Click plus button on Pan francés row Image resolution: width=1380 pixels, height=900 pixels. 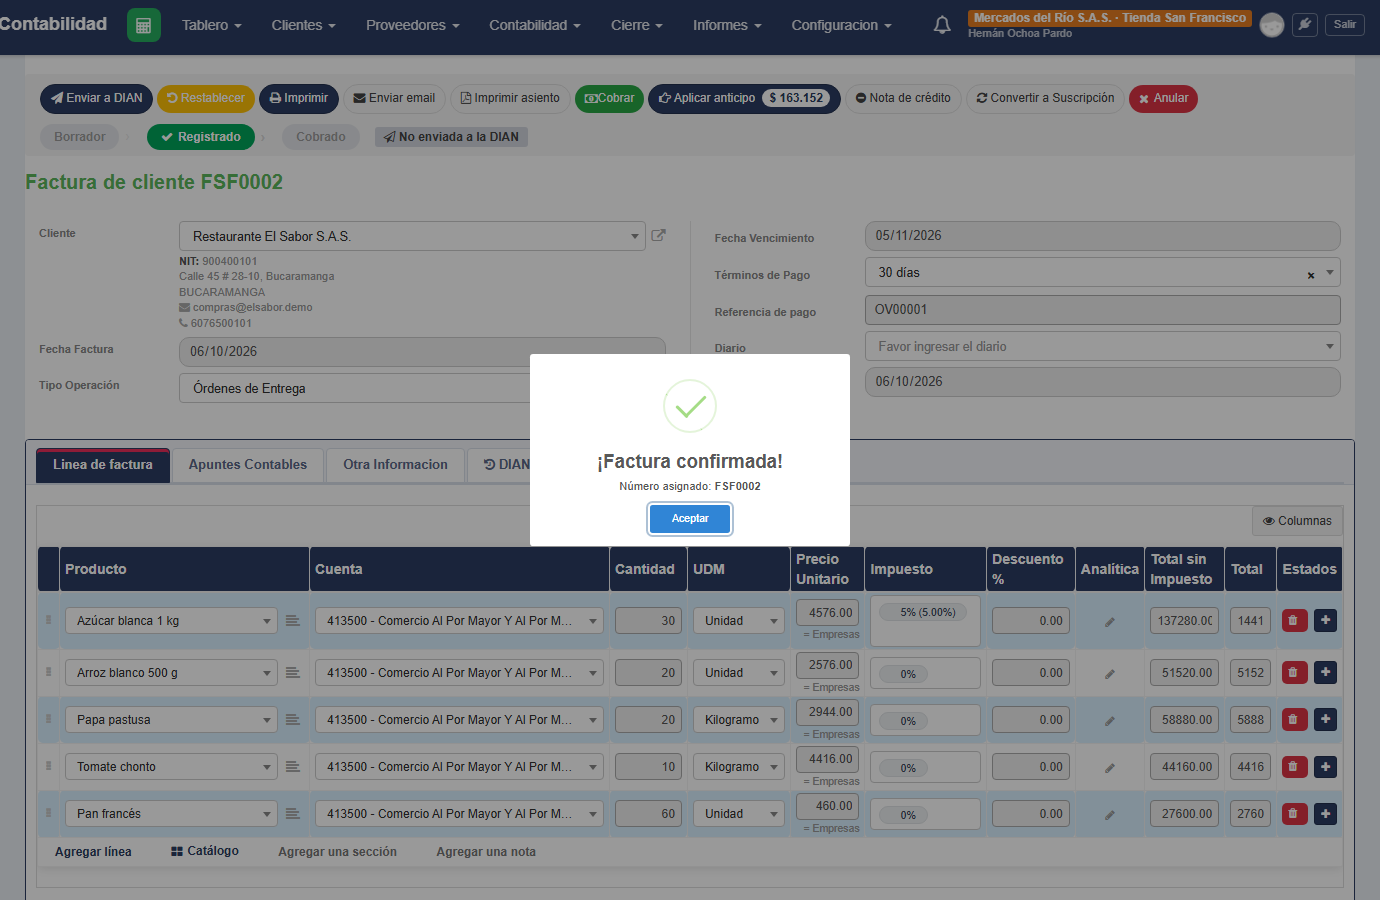[1325, 813]
